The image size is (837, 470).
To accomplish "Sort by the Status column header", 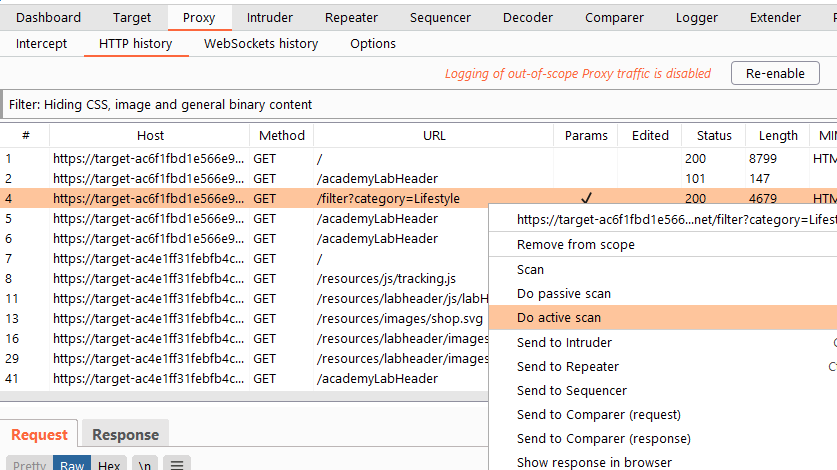I will click(714, 136).
